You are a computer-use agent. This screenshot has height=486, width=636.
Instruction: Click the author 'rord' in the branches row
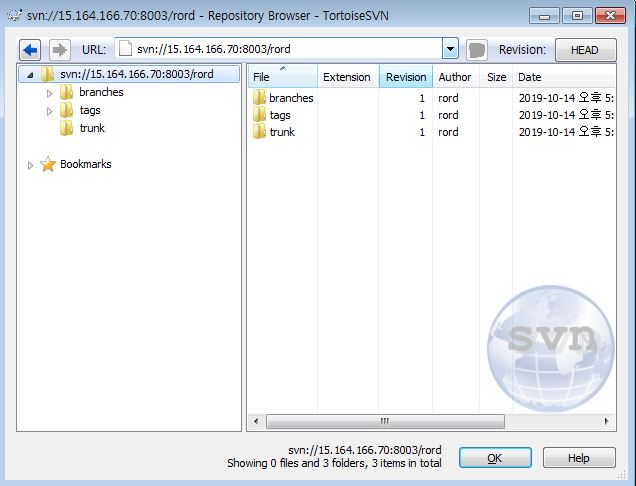448,98
